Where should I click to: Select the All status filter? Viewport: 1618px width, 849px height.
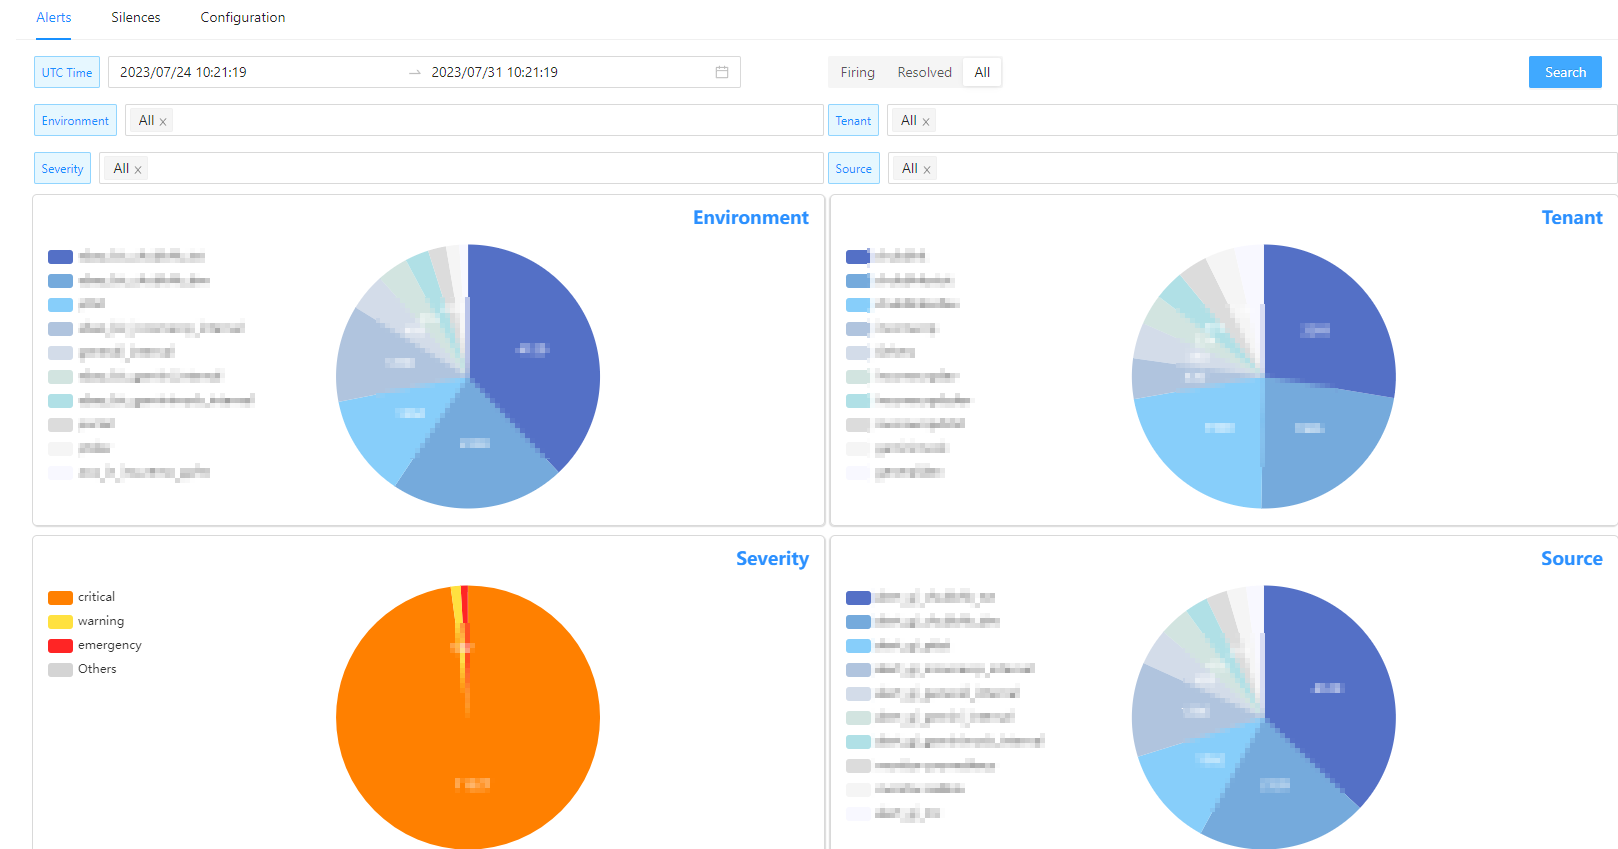(982, 72)
